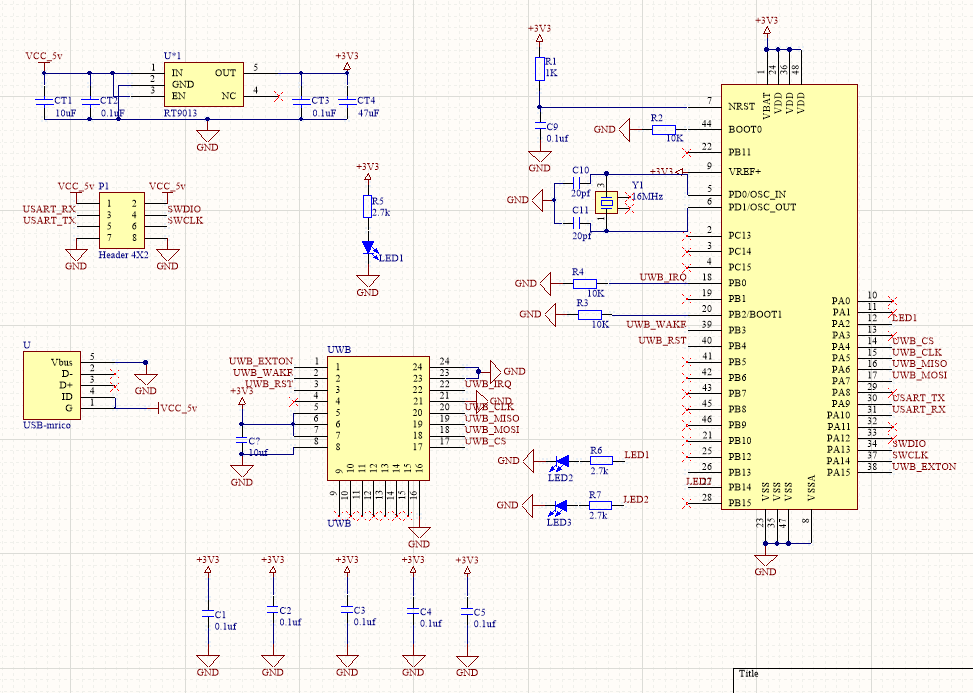Image resolution: width=973 pixels, height=693 pixels.
Task: Click the UWB_MOSI net label at PA7
Action: (x=920, y=375)
